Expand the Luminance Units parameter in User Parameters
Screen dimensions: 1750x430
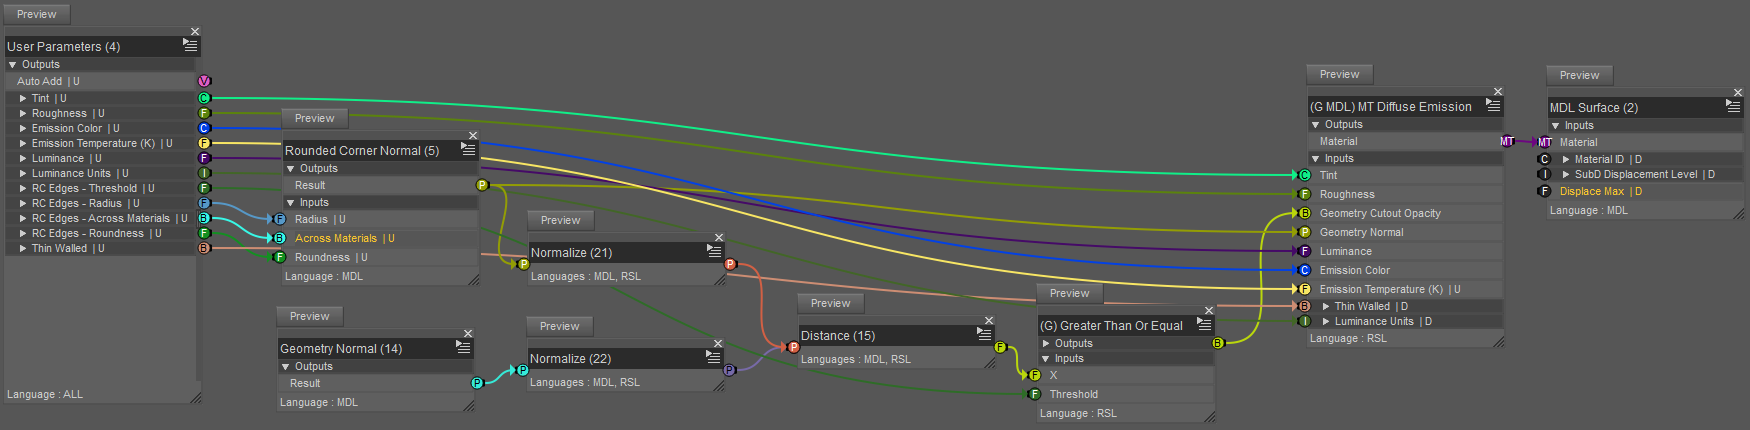pyautogui.click(x=23, y=173)
